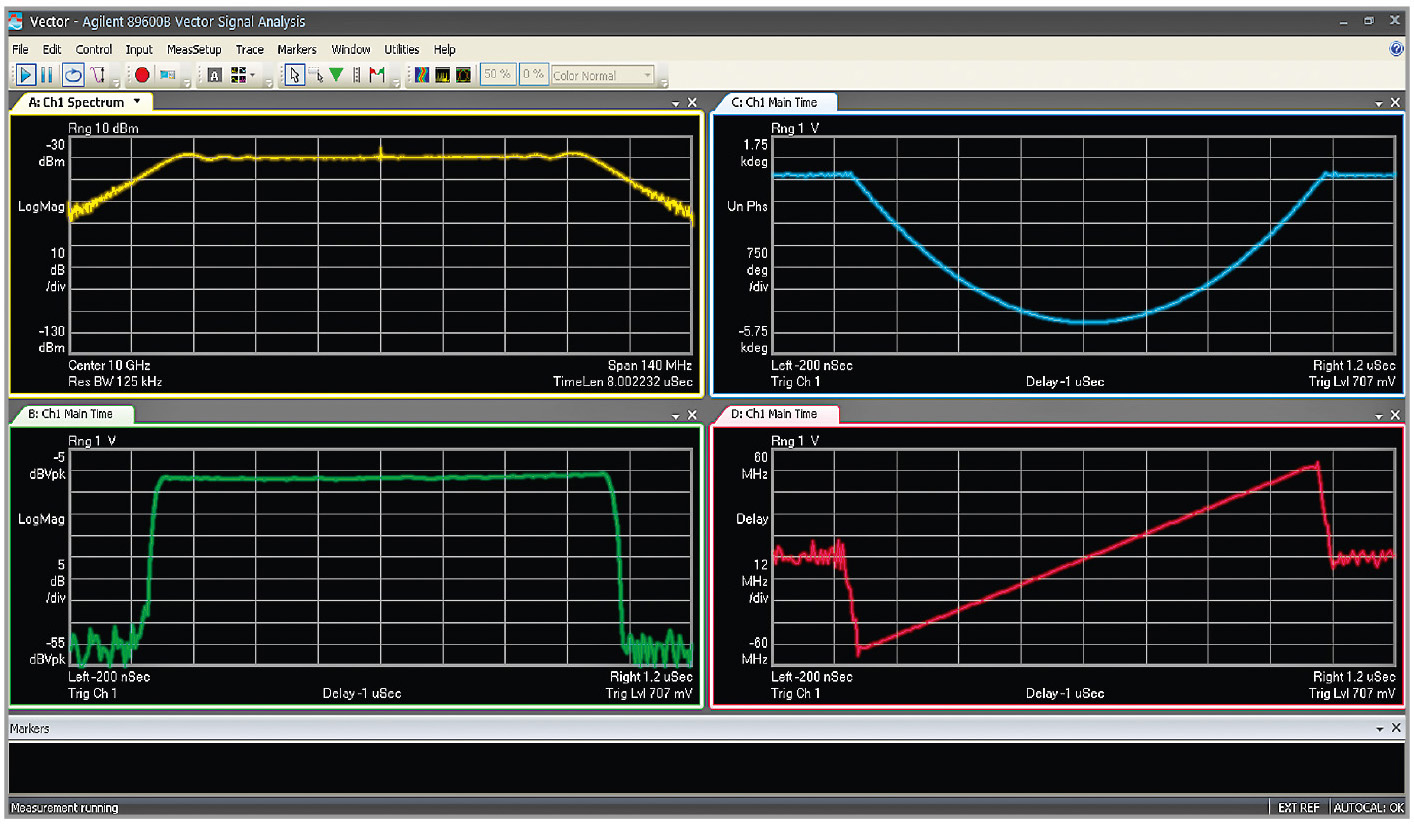Open the Markers panel options arrow
The height and width of the screenshot is (824, 1414).
pyautogui.click(x=1381, y=729)
